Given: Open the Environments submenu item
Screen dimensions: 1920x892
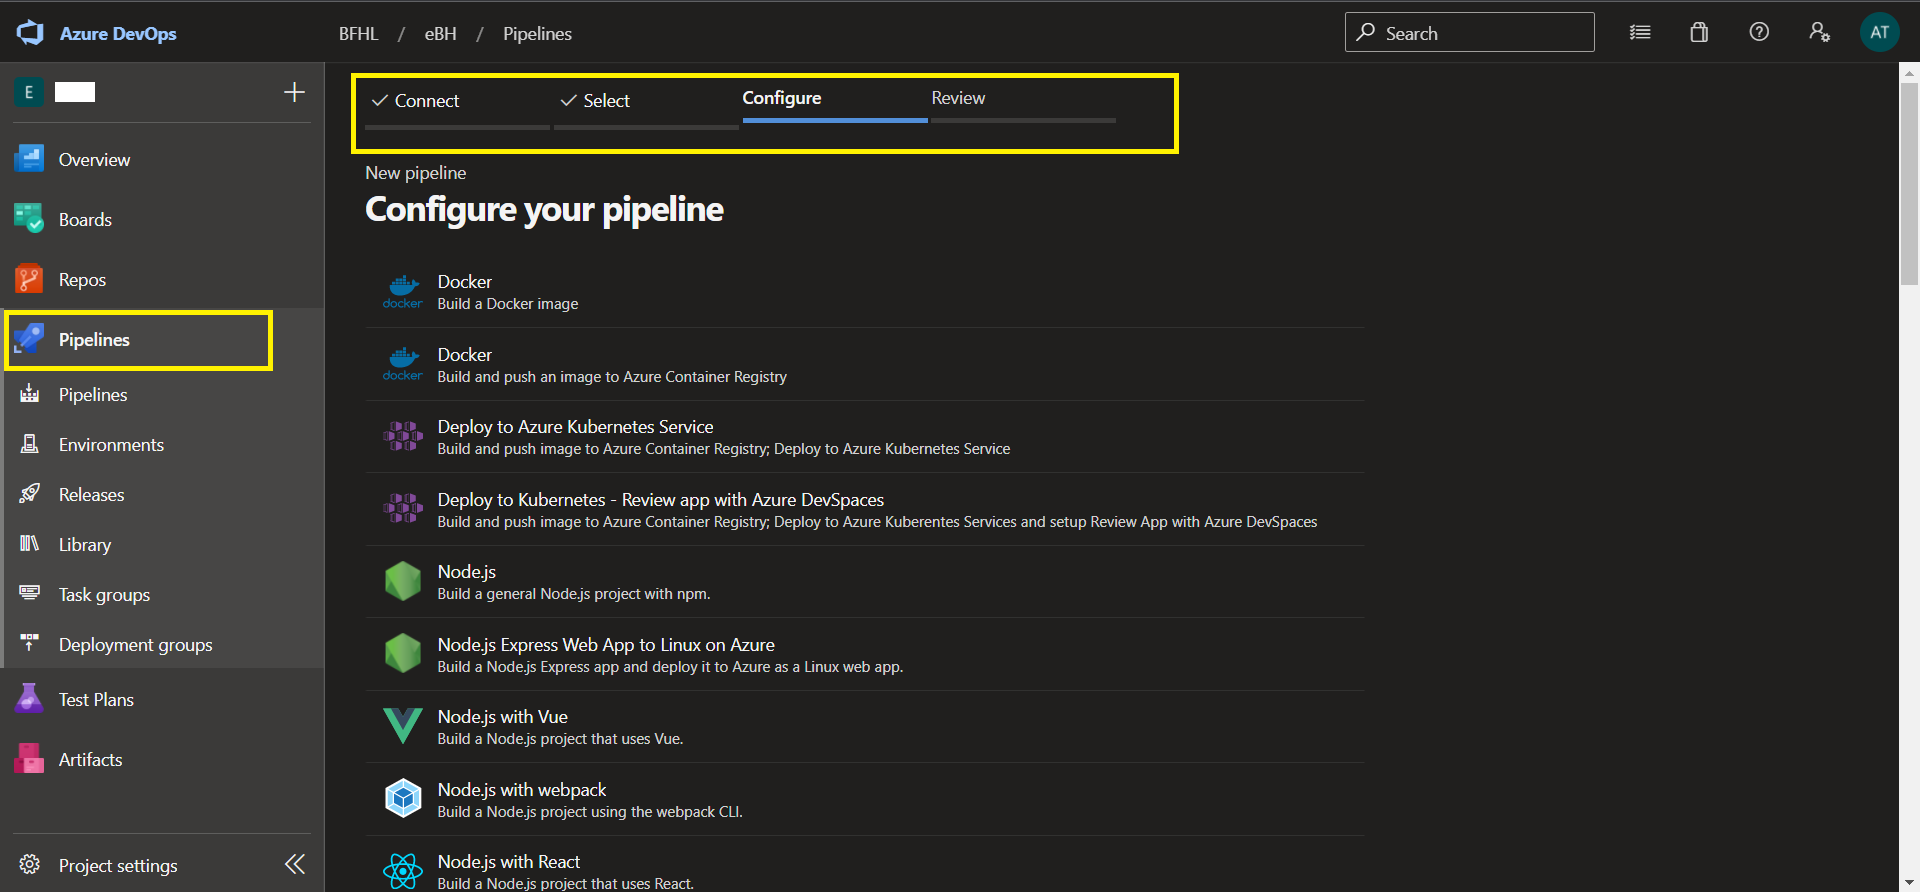Looking at the screenshot, I should click(111, 445).
